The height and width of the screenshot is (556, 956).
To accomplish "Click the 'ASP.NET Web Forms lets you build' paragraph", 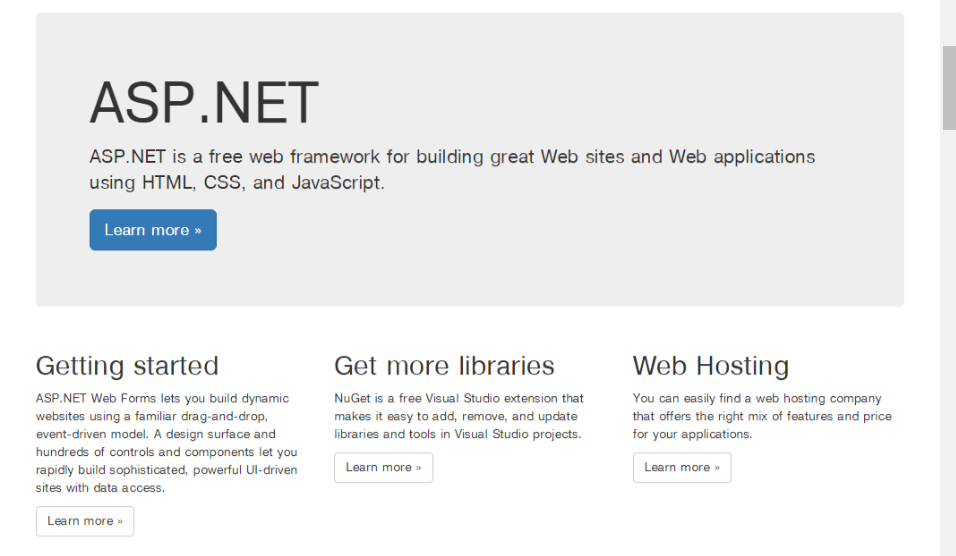I will coord(166,443).
